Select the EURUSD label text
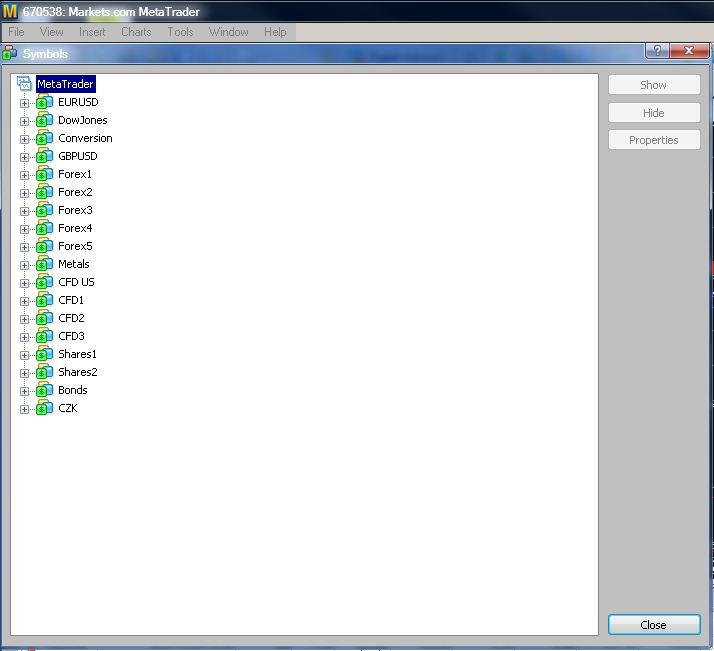The height and width of the screenshot is (651, 714). (x=78, y=102)
